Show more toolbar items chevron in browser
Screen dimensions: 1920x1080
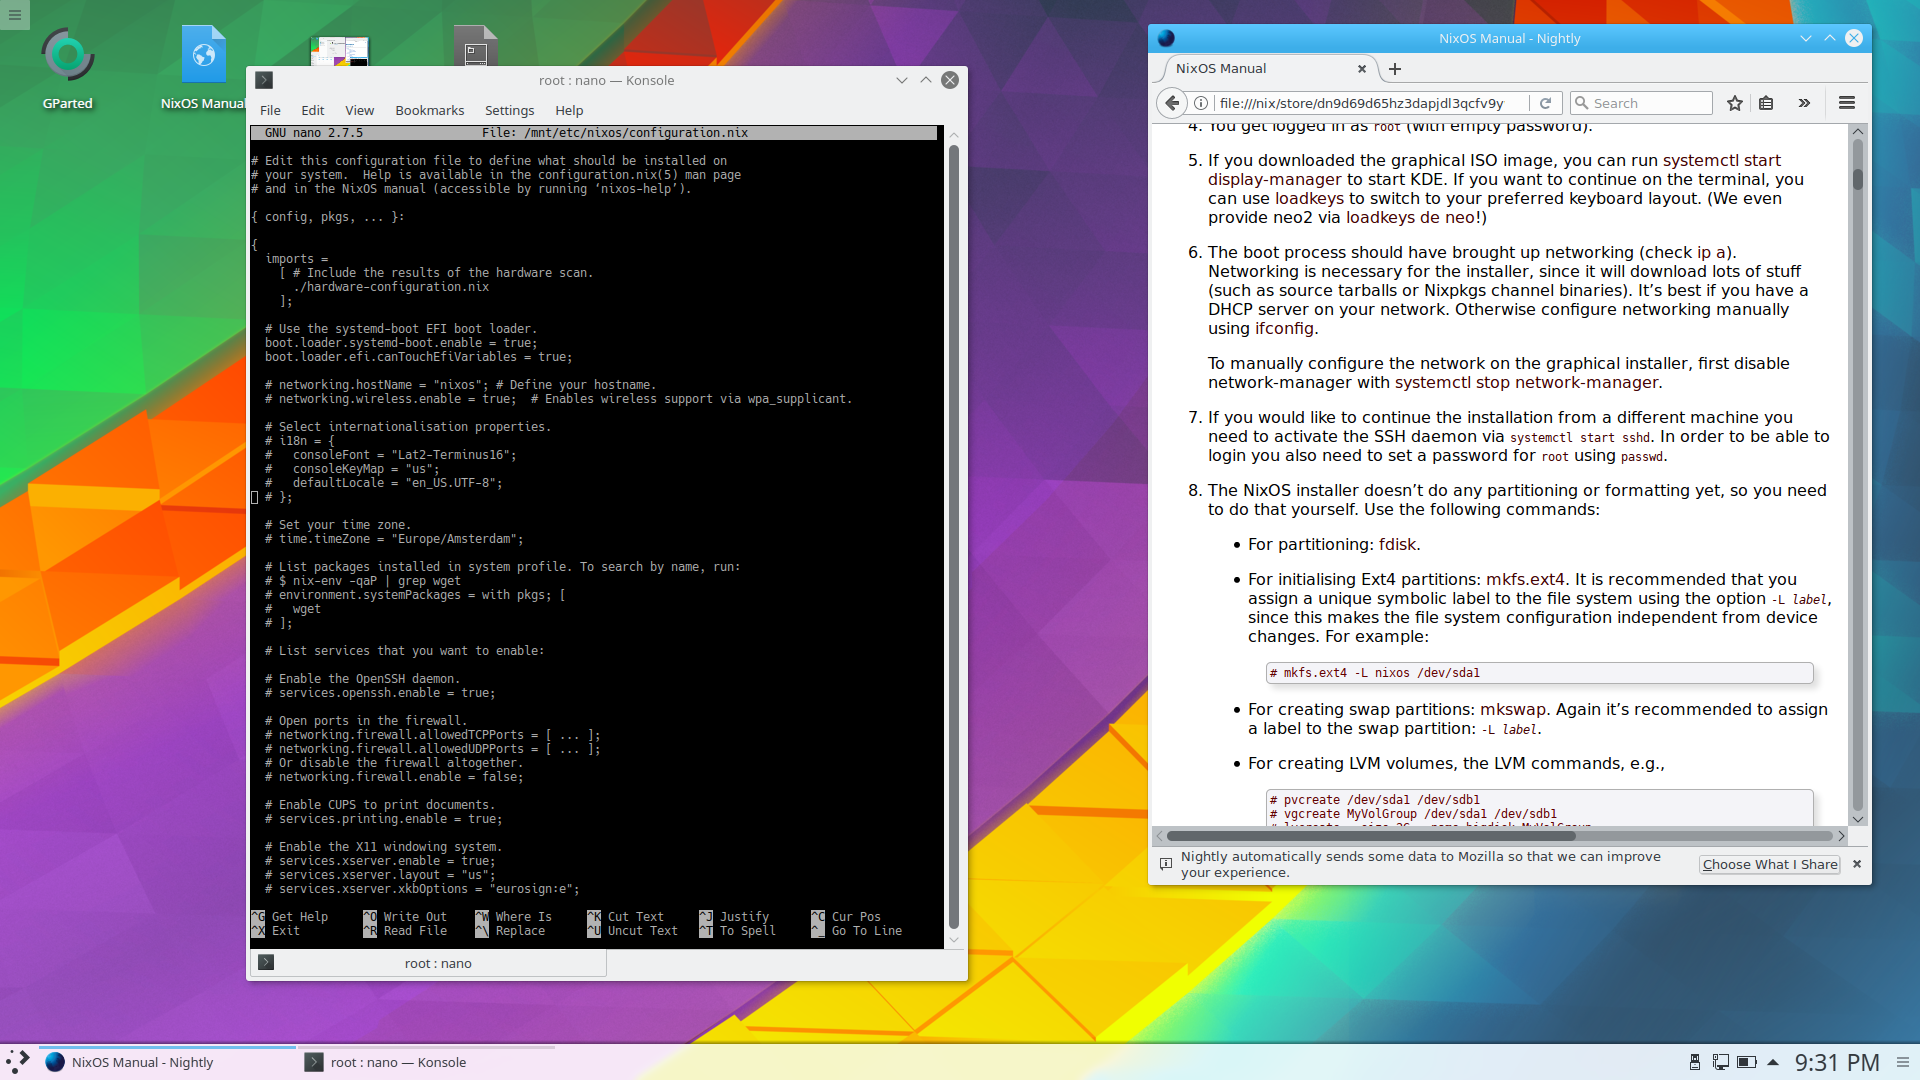[x=1804, y=103]
